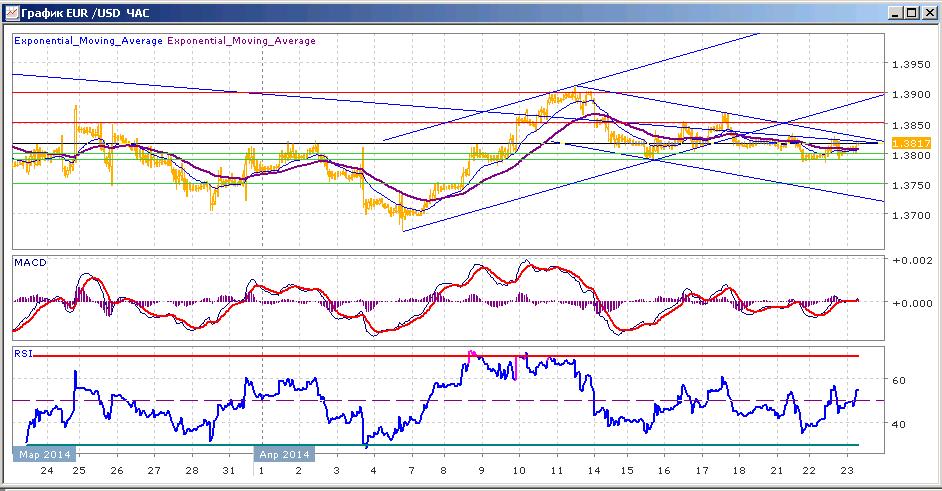The width and height of the screenshot is (942, 491).
Task: Select the red RSI overbought line
Action: [446, 356]
